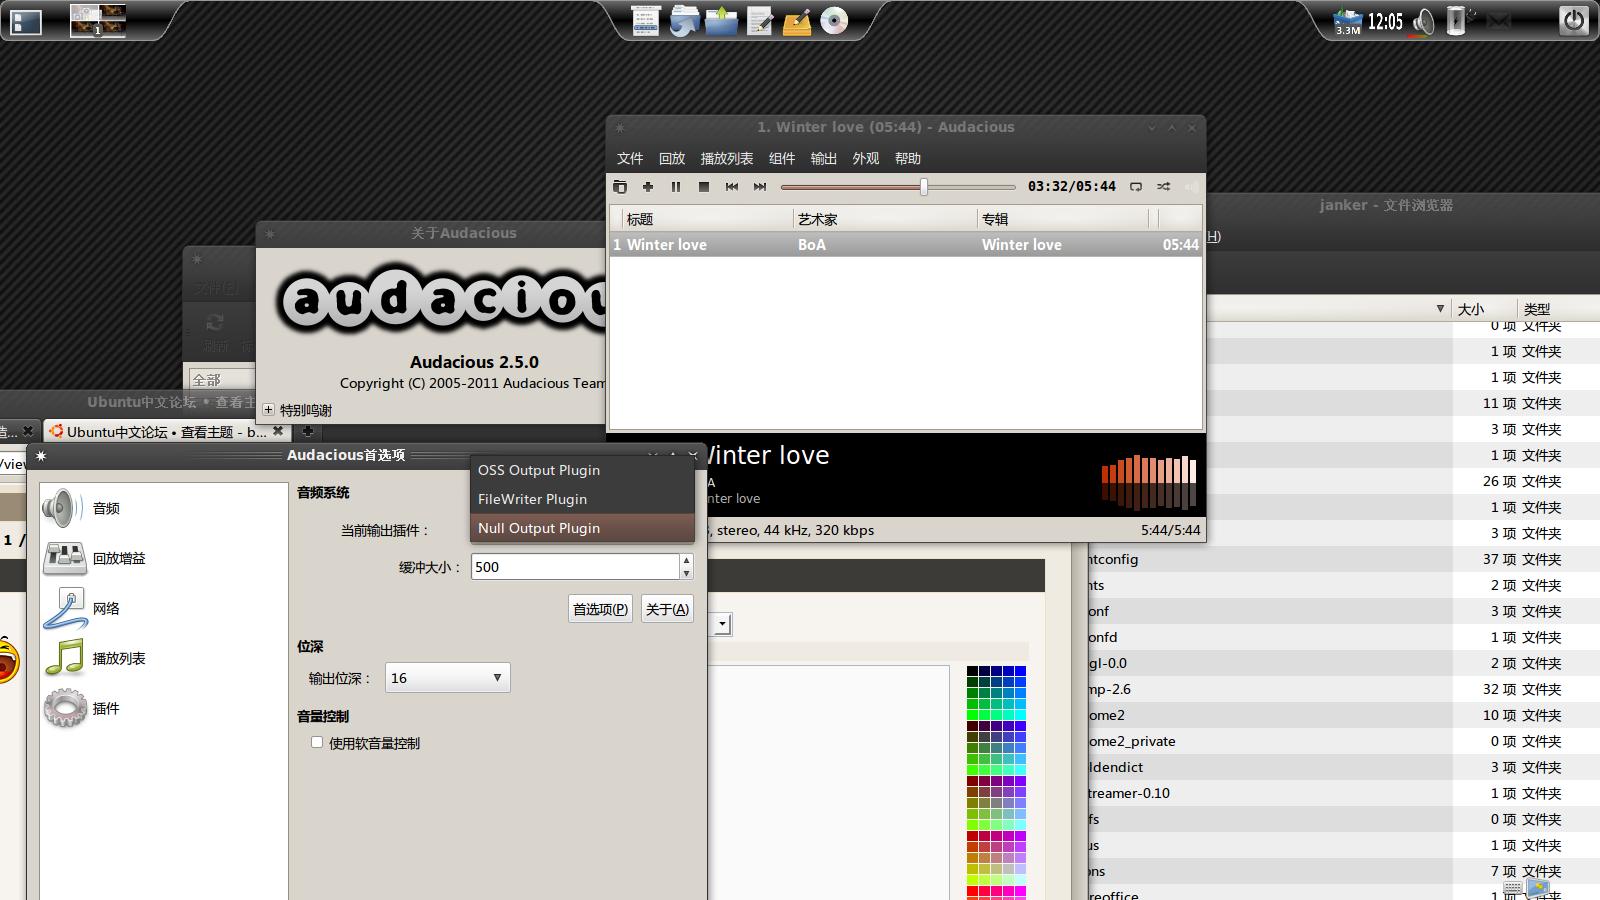
Task: Click the show desktop icon in top panel
Action: point(26,21)
